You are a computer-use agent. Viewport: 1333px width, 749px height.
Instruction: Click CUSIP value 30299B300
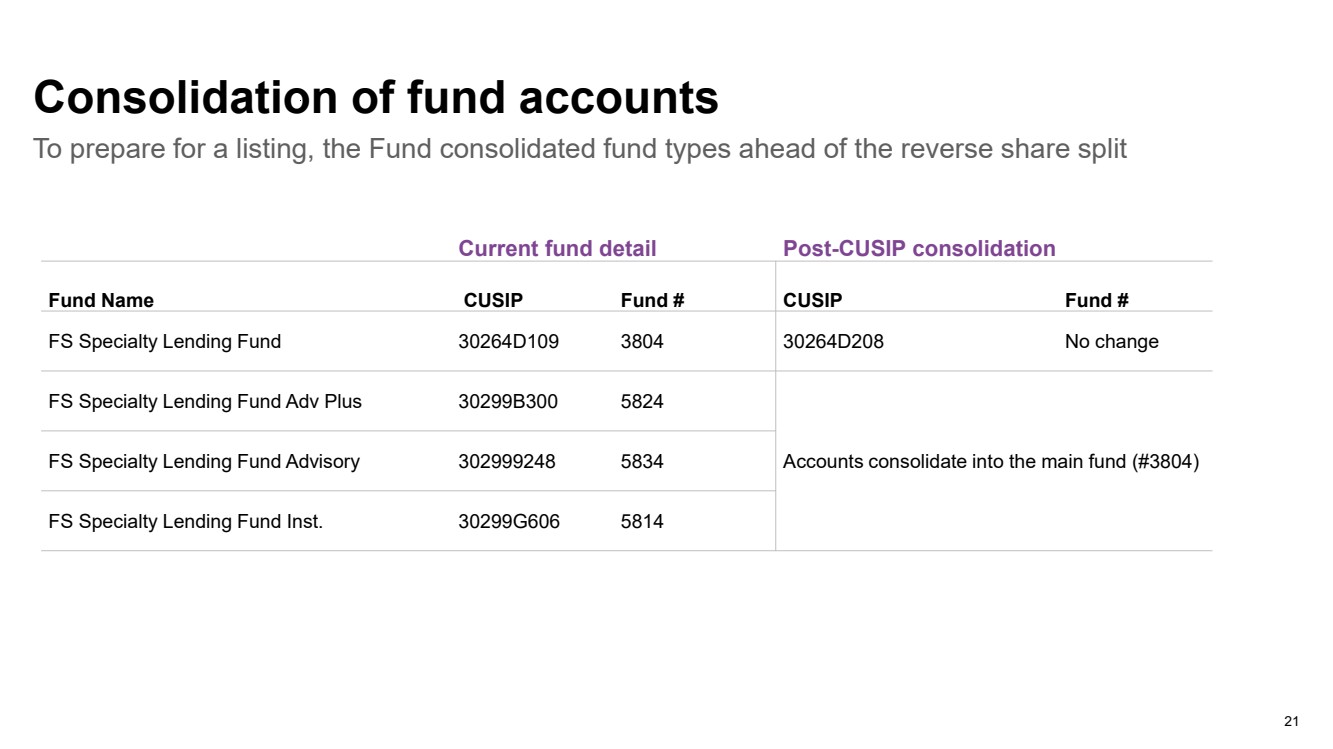point(508,402)
